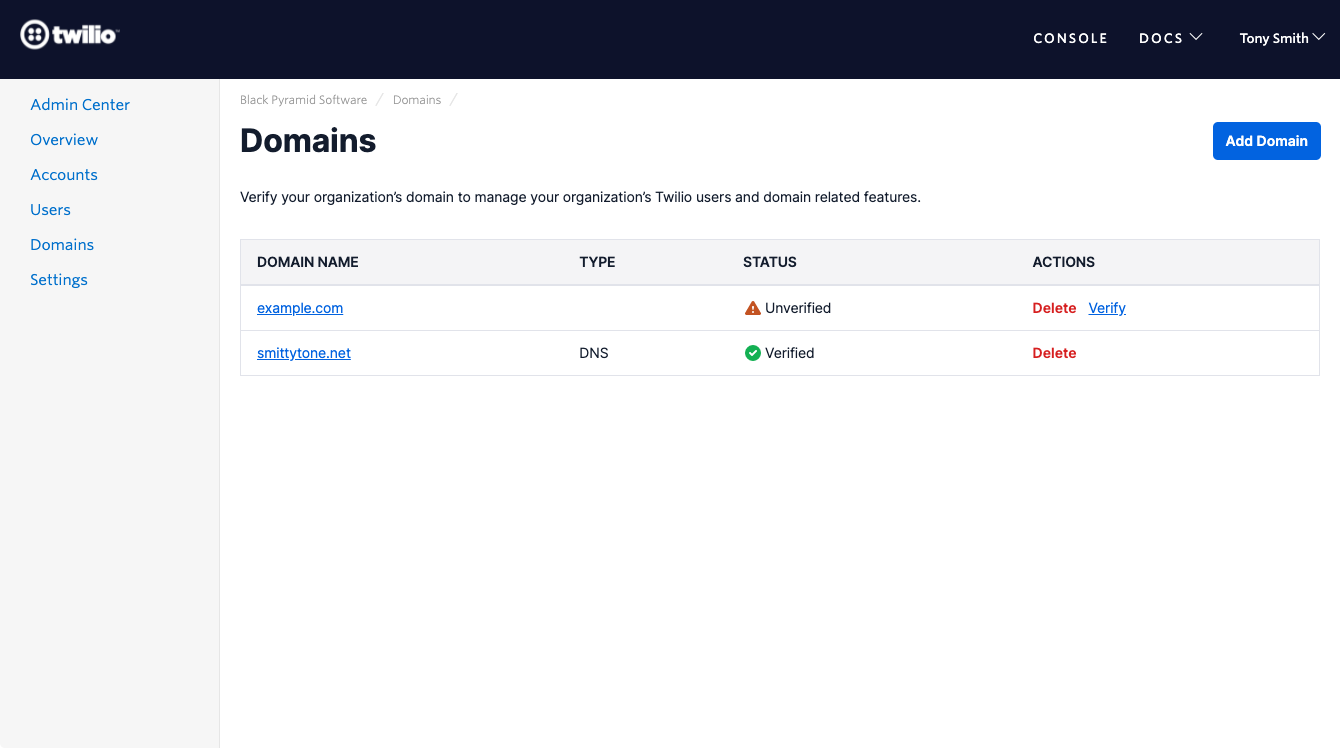Open the smittytone.net domain link
The image size is (1340, 748).
click(x=304, y=353)
